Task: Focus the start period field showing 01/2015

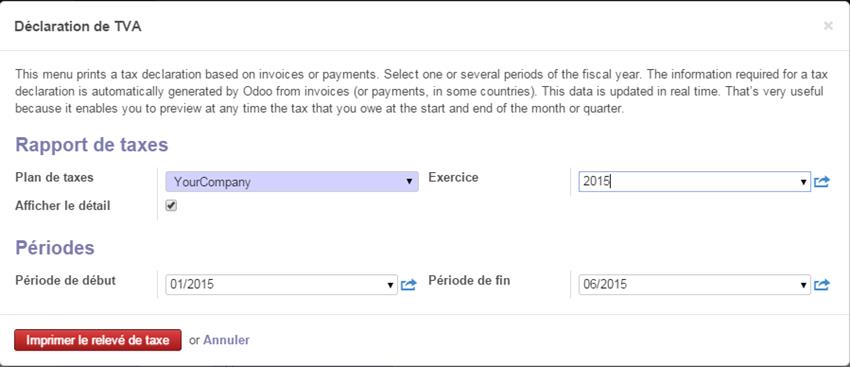Action: pos(282,285)
